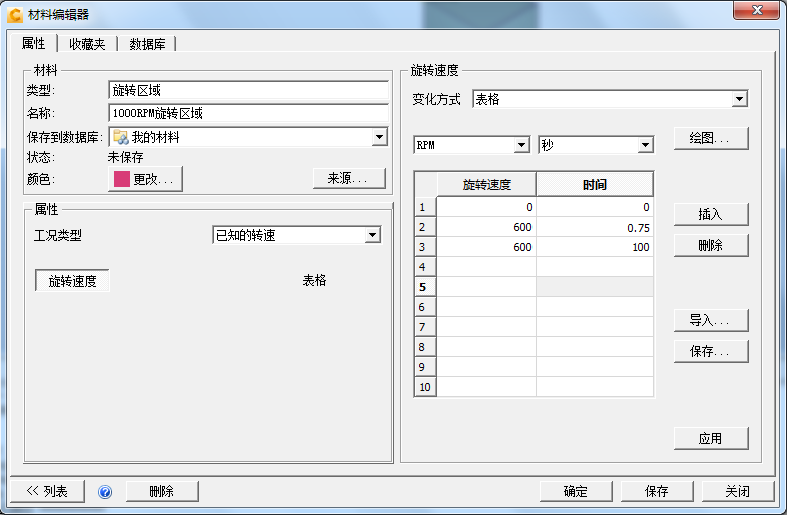This screenshot has width=787, height=515.
Task: Click the empty 旋转速度 cell in row 4
Action: click(486, 267)
